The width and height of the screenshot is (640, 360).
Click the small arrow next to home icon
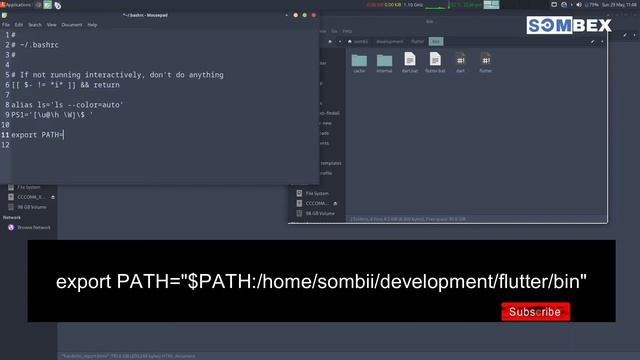(340, 42)
